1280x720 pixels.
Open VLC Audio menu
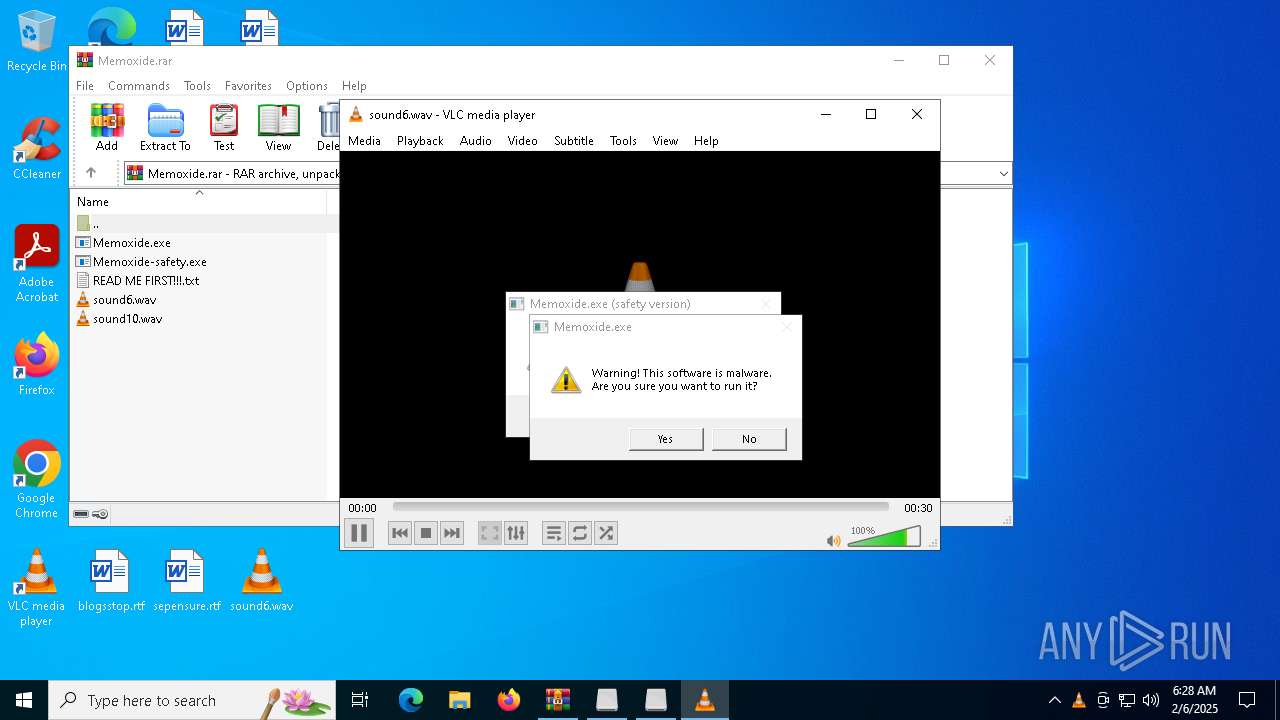coord(476,141)
